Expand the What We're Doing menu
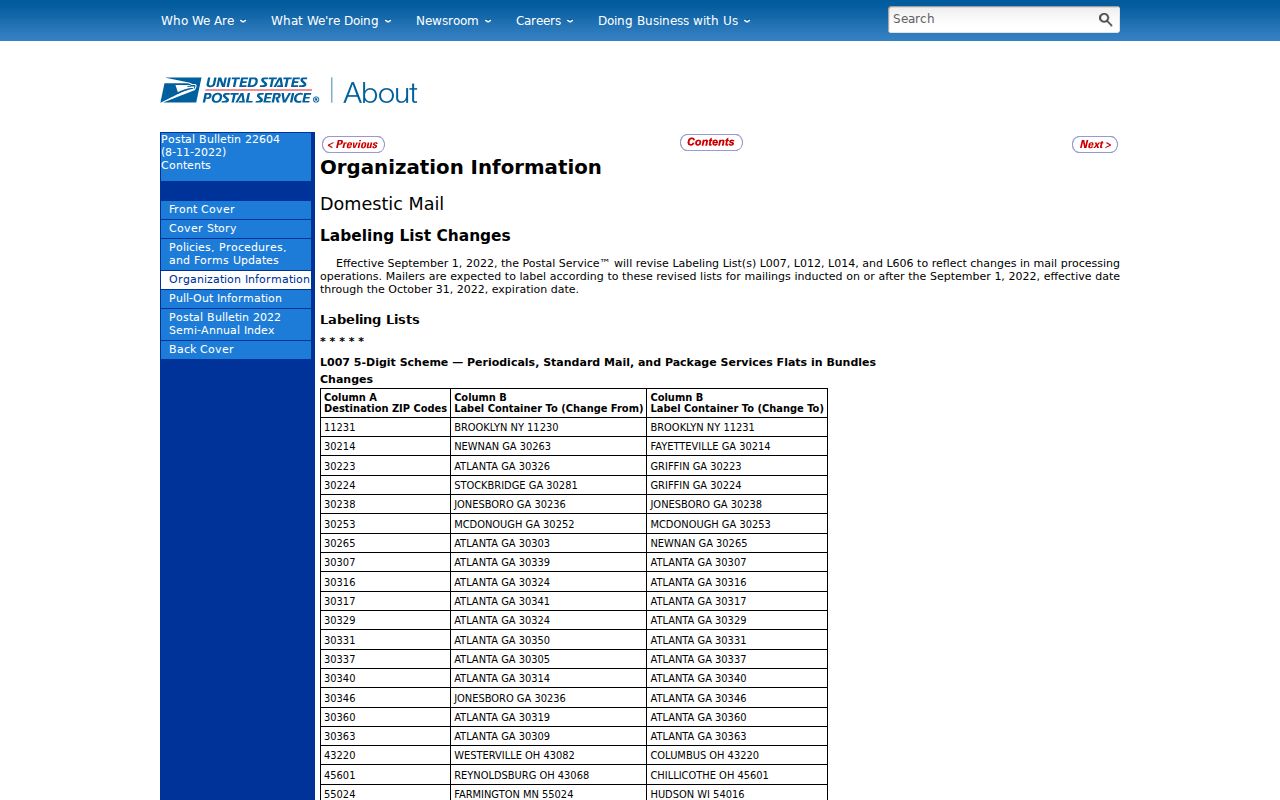 (331, 20)
